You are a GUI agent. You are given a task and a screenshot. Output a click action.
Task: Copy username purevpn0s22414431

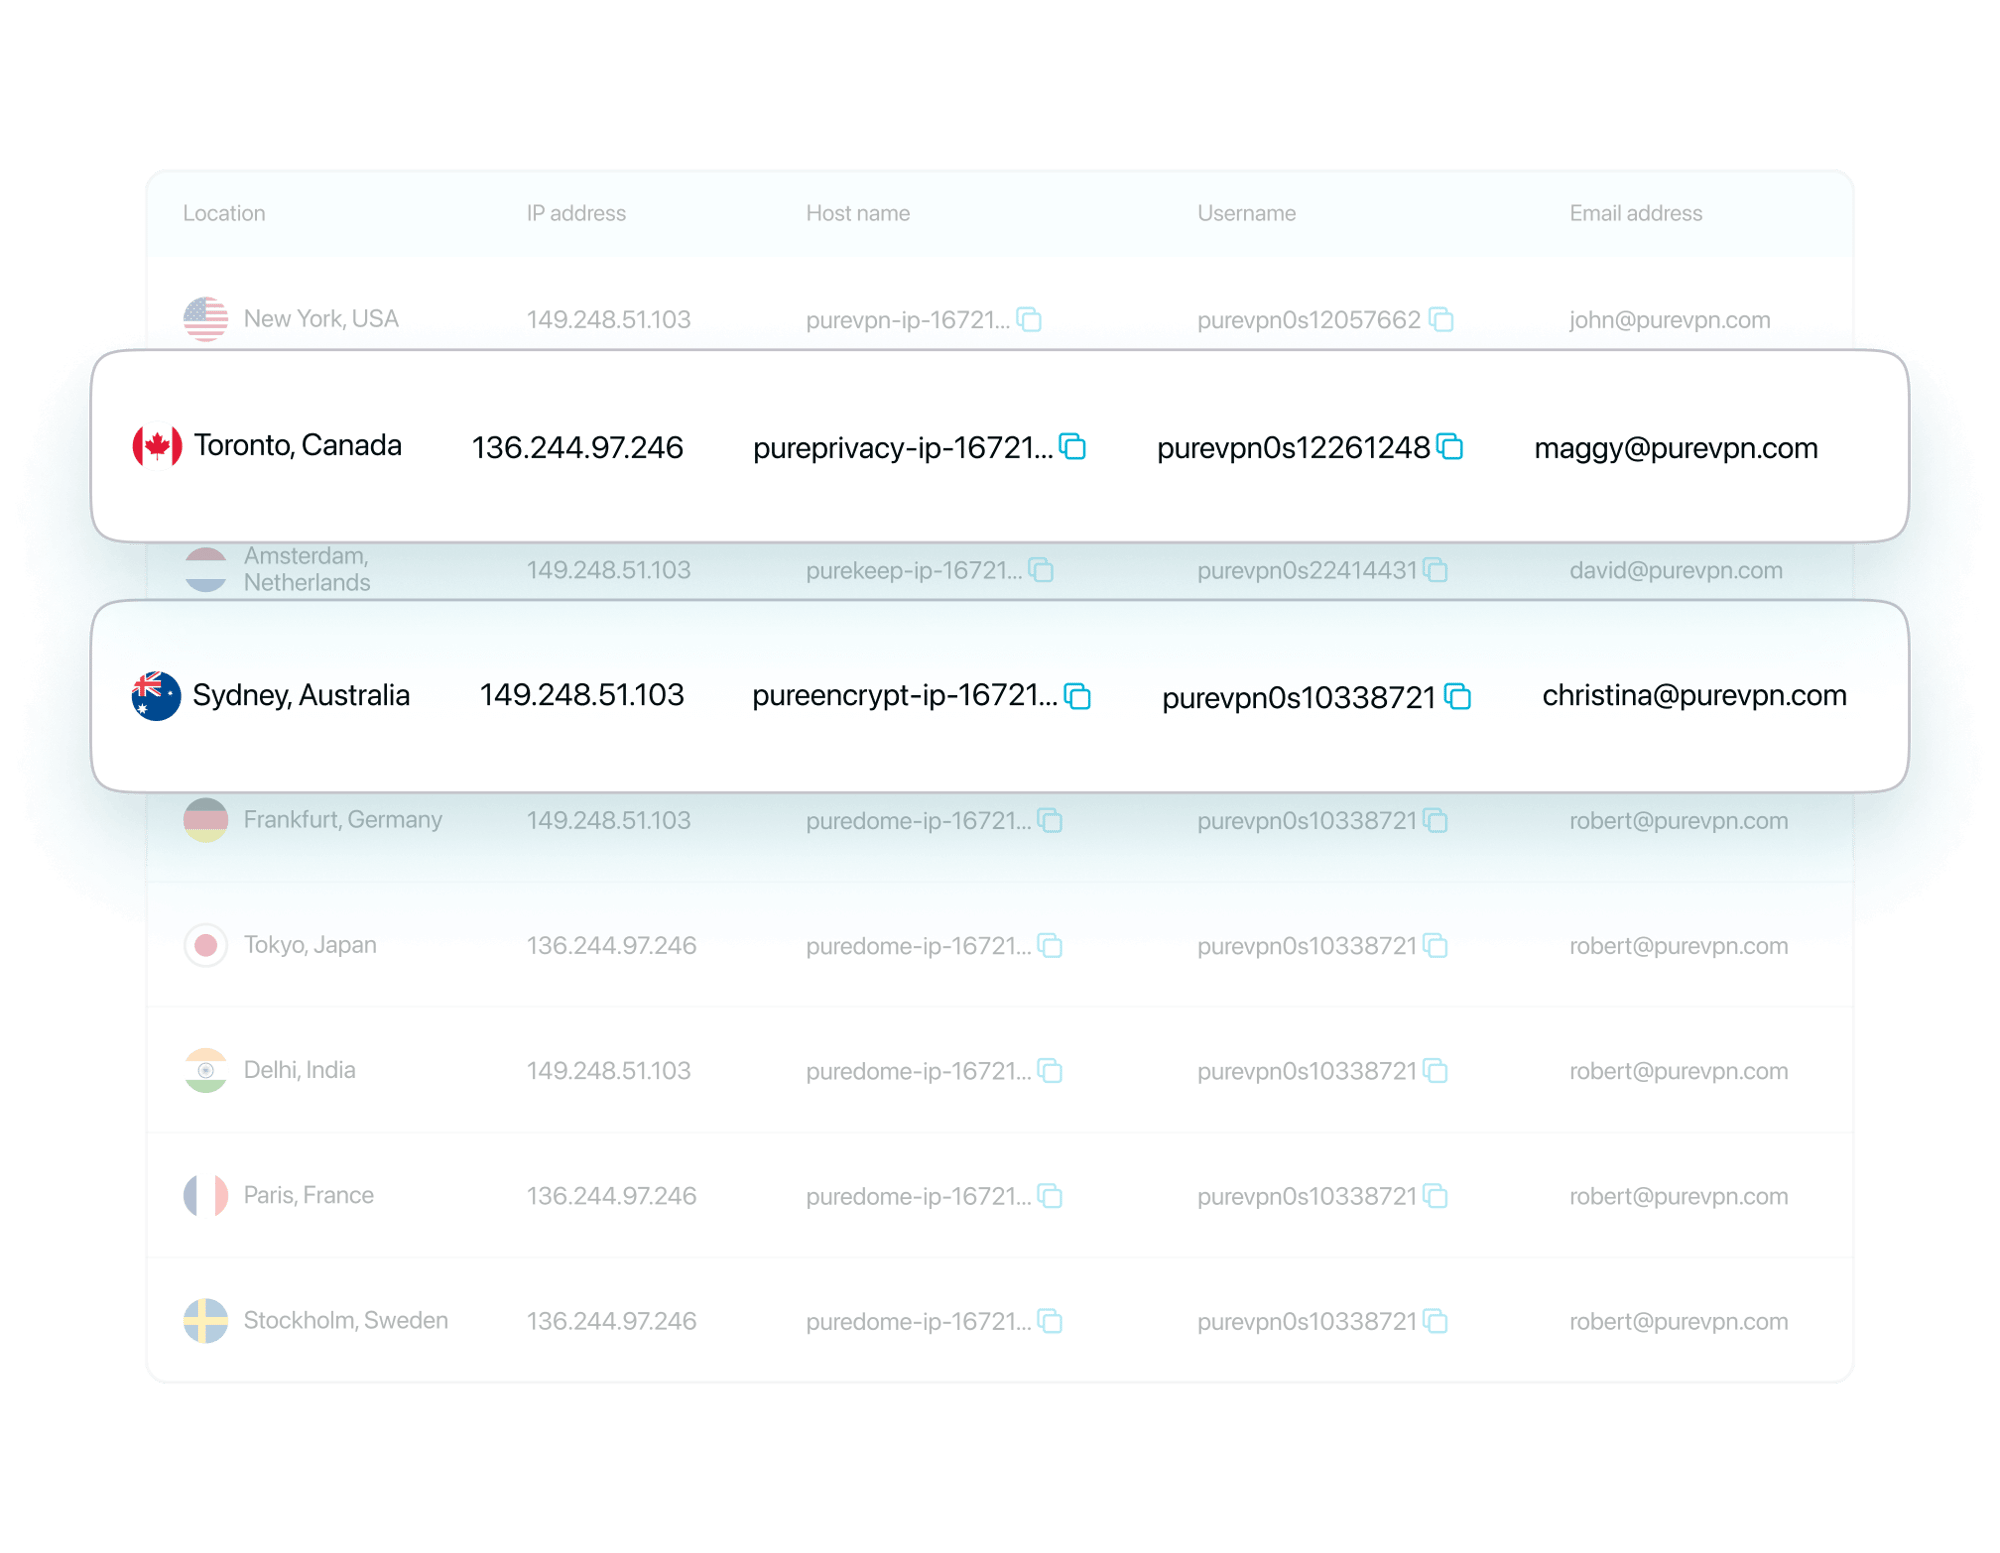coord(1436,570)
